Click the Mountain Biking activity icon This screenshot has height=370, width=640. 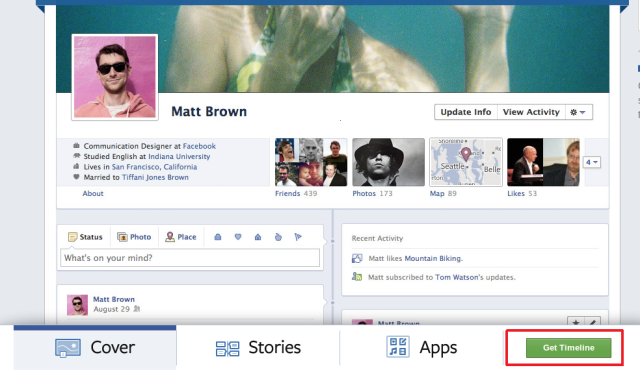357,258
